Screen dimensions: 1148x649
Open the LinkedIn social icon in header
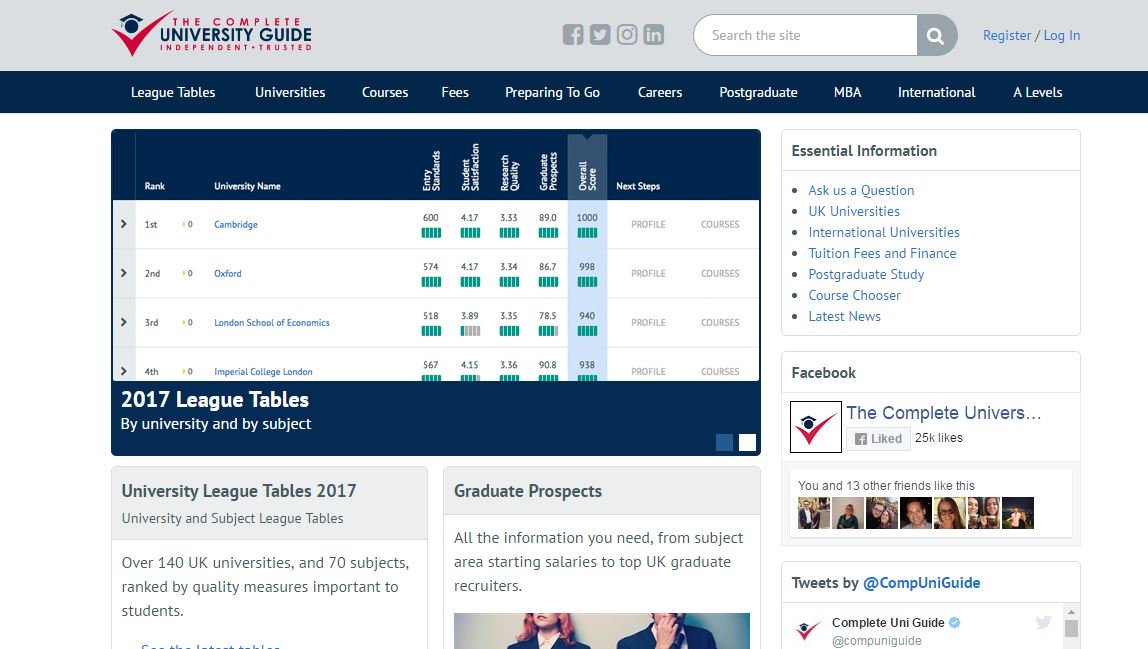pos(654,34)
